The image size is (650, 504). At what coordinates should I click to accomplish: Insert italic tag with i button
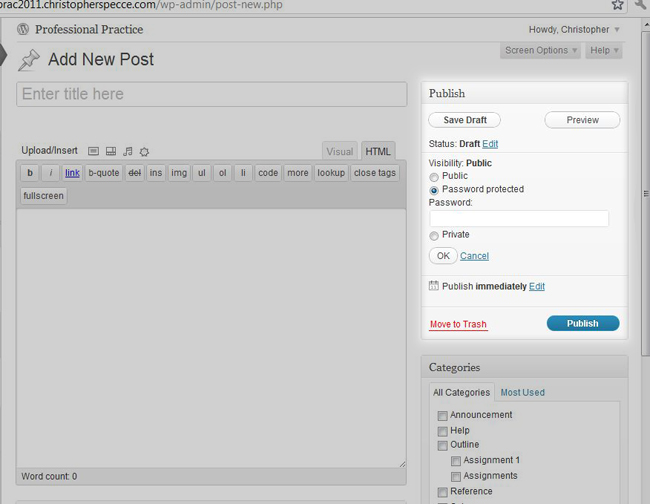click(51, 173)
